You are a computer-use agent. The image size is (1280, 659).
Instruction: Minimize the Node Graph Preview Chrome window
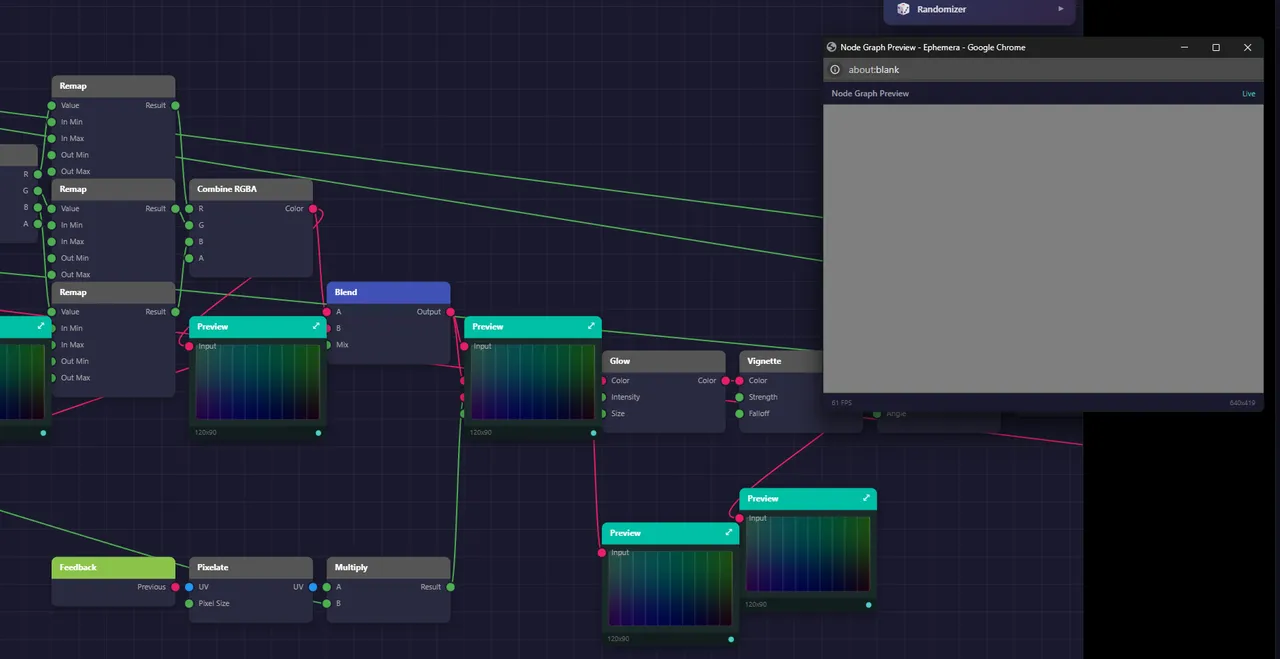(1184, 47)
